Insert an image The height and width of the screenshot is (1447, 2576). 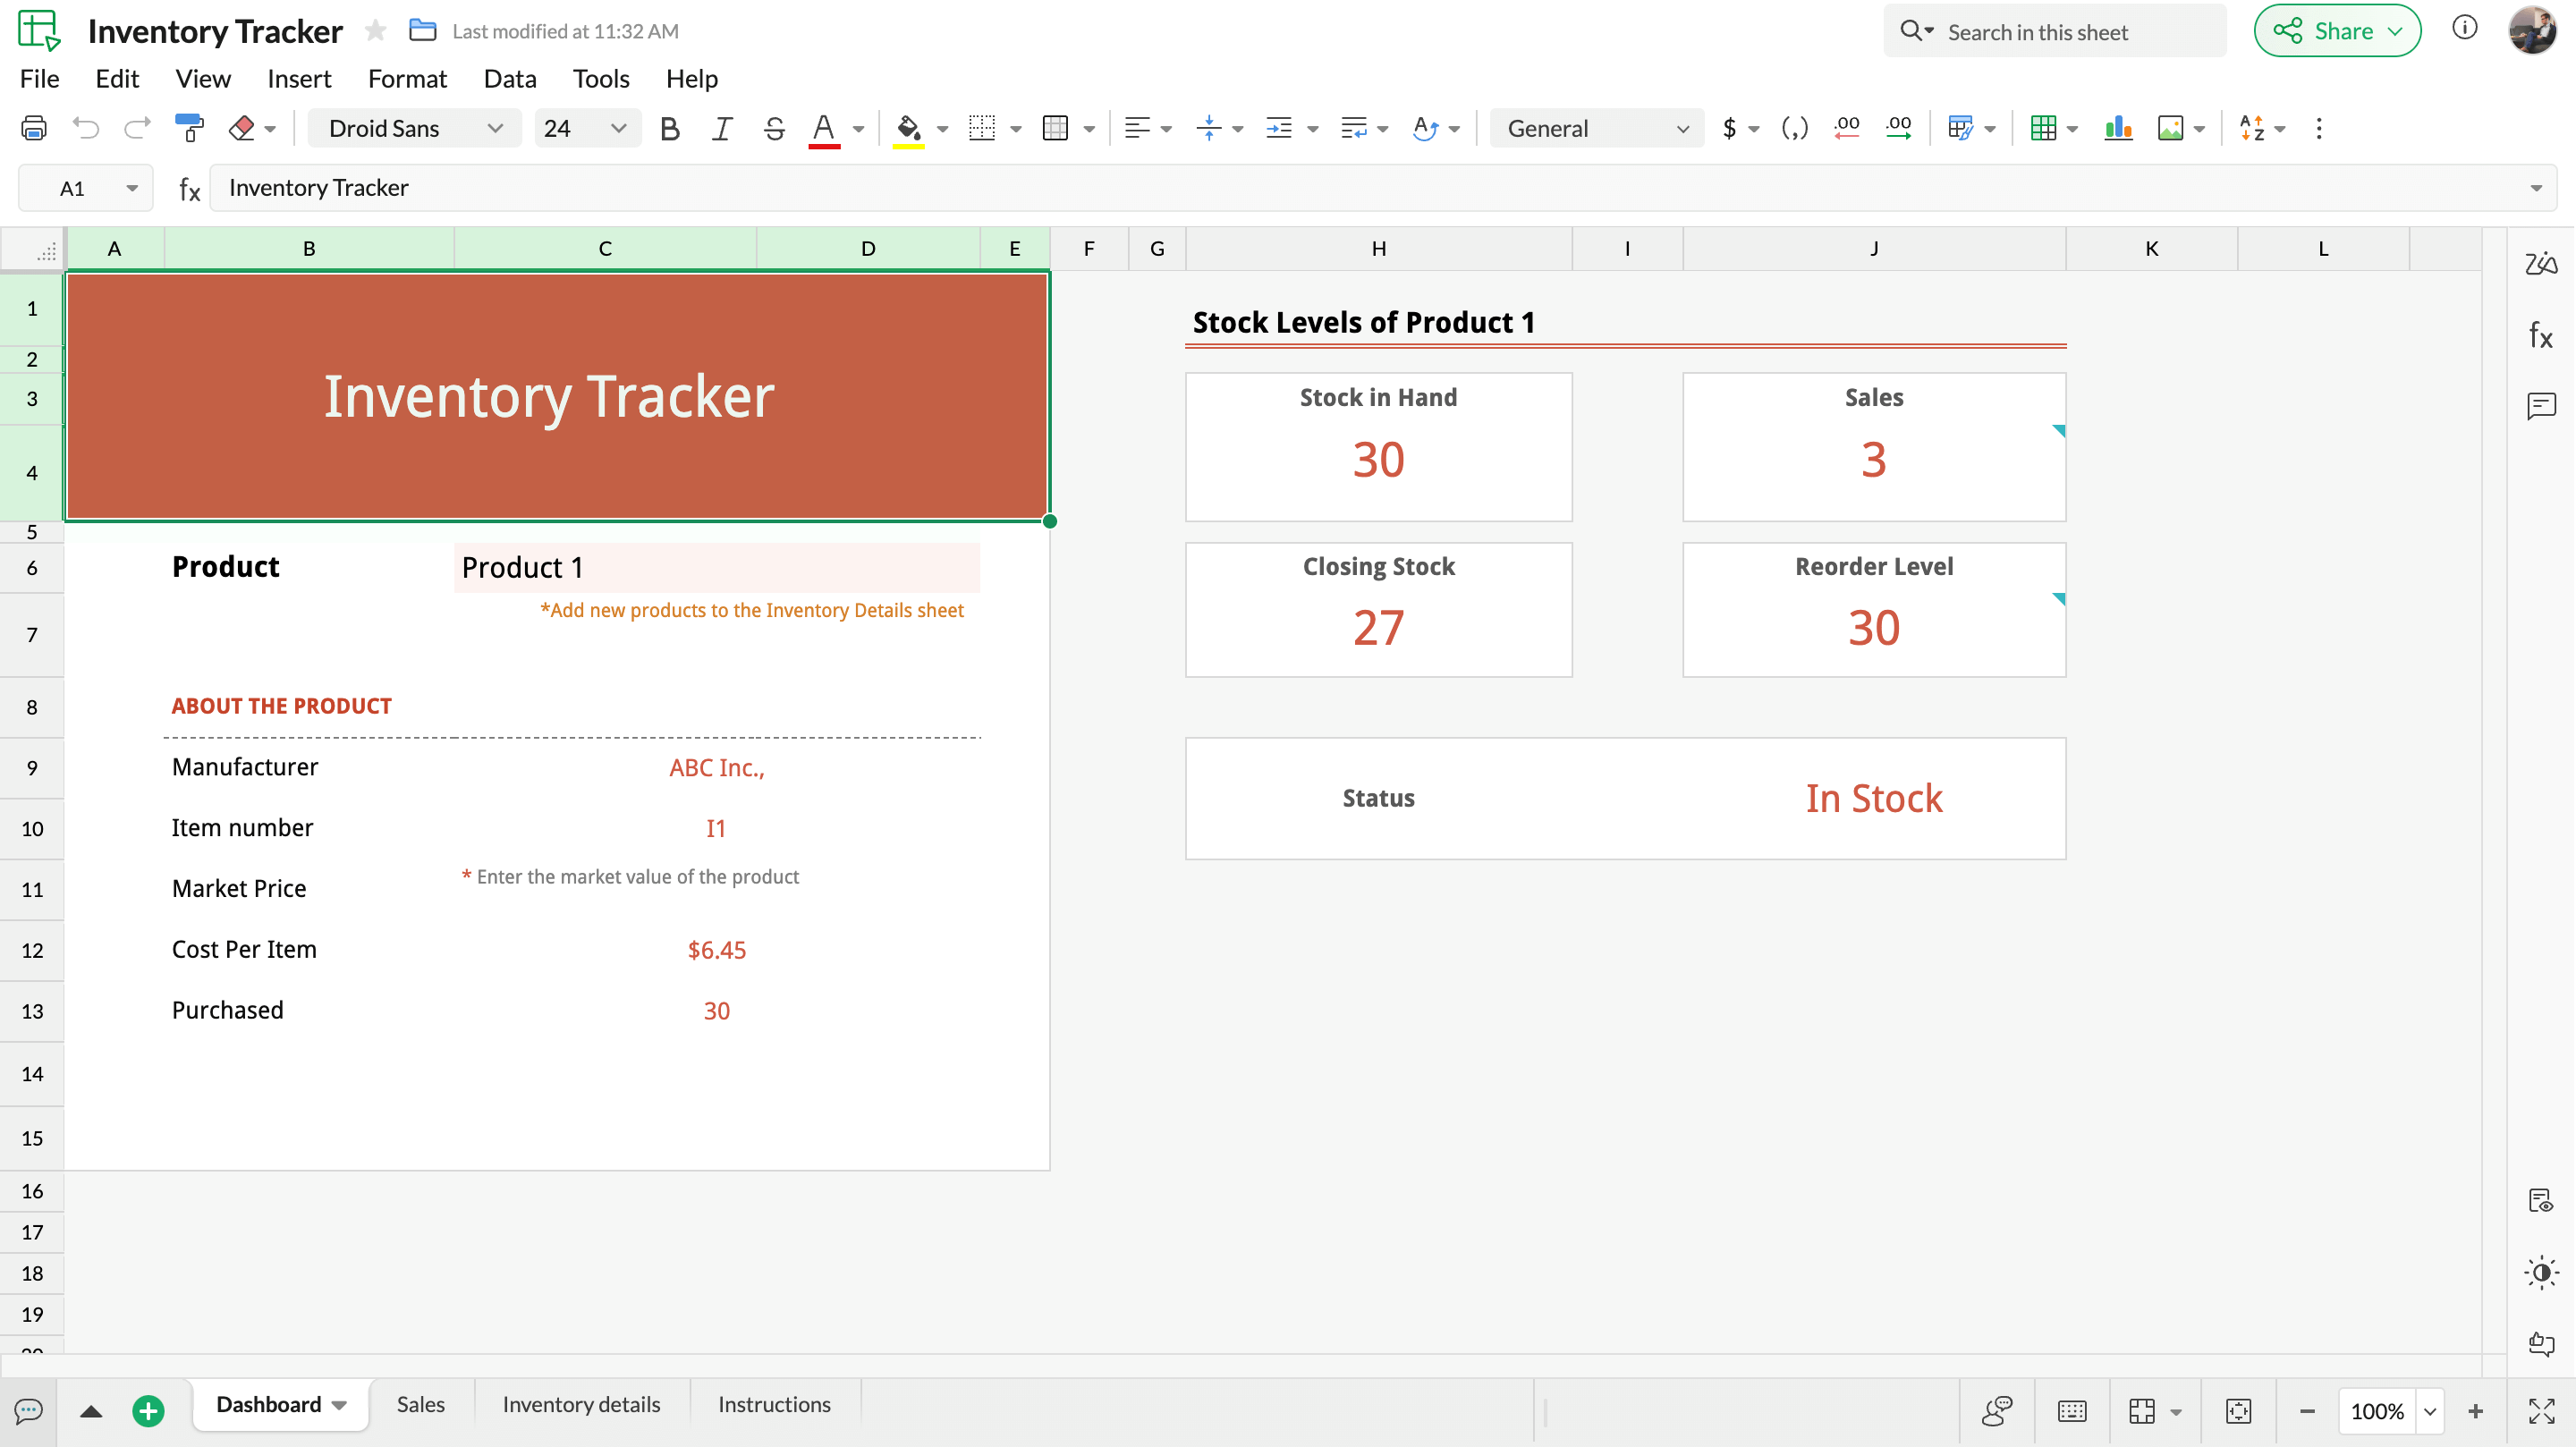click(2170, 128)
